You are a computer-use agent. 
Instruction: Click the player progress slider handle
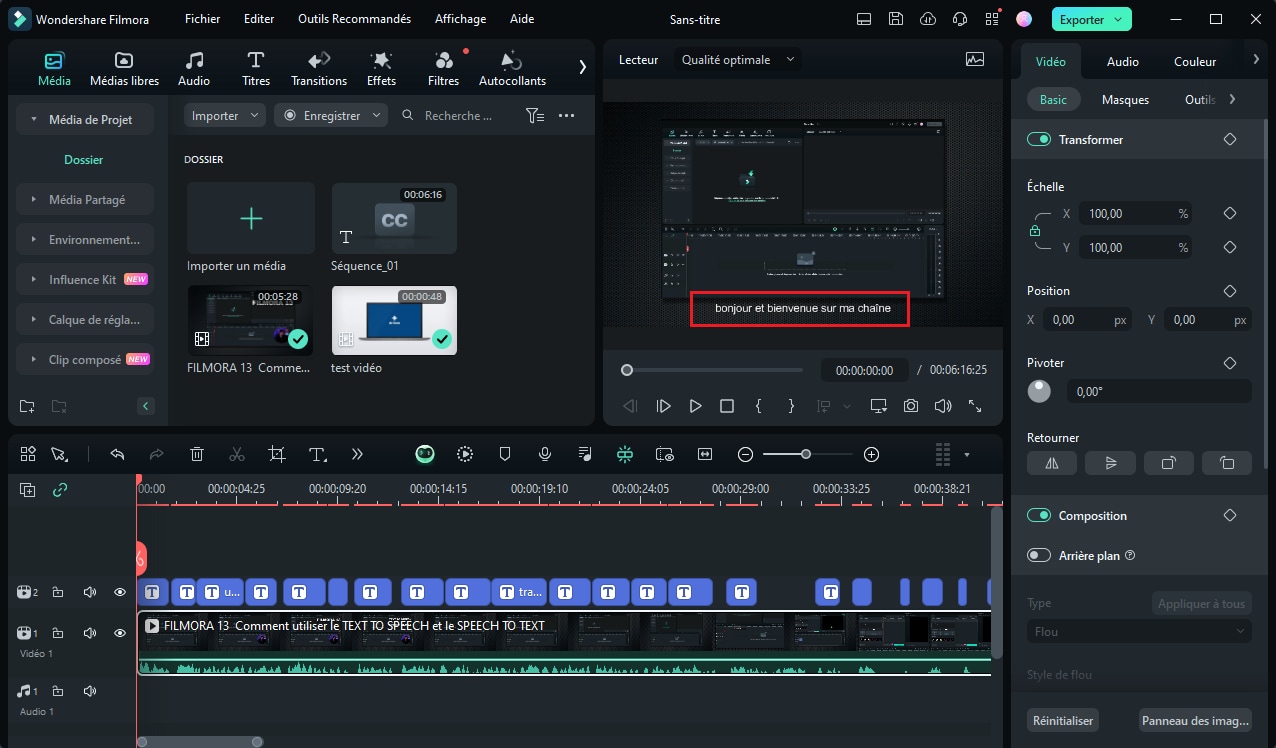point(627,370)
